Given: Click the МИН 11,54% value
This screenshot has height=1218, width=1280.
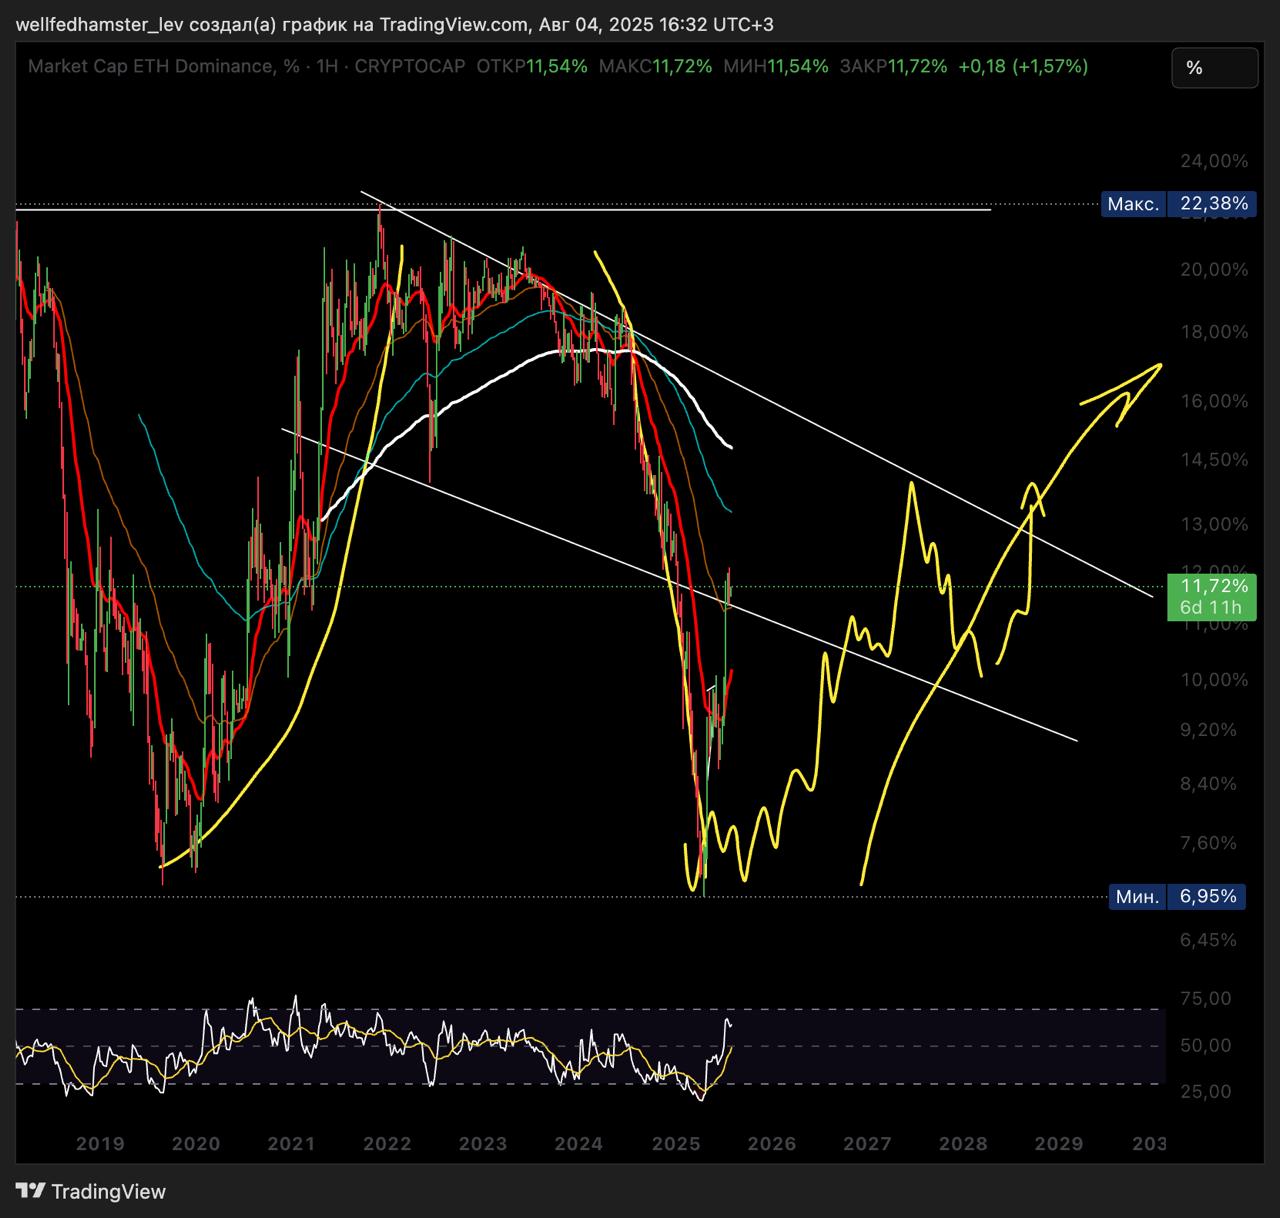Looking at the screenshot, I should 775,67.
